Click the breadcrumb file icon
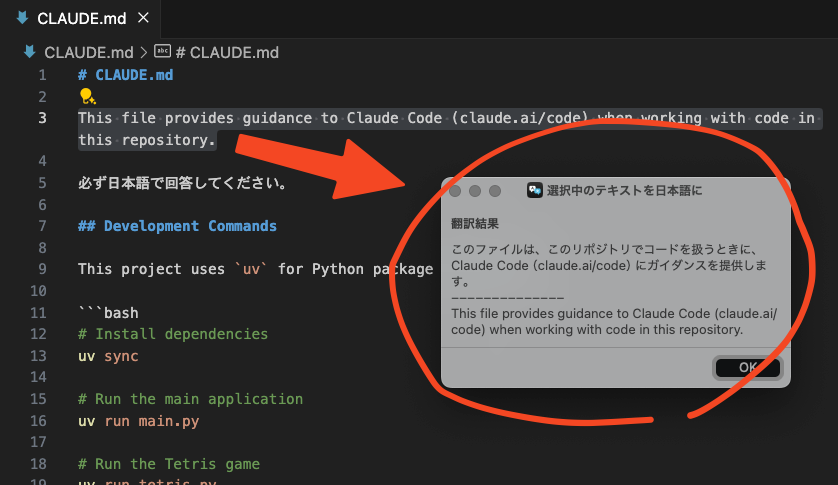Image resolution: width=838 pixels, height=485 pixels. click(x=30, y=52)
